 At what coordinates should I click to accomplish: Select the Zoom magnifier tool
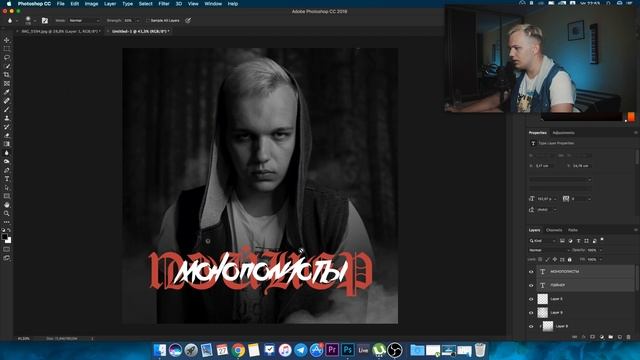pyautogui.click(x=7, y=213)
